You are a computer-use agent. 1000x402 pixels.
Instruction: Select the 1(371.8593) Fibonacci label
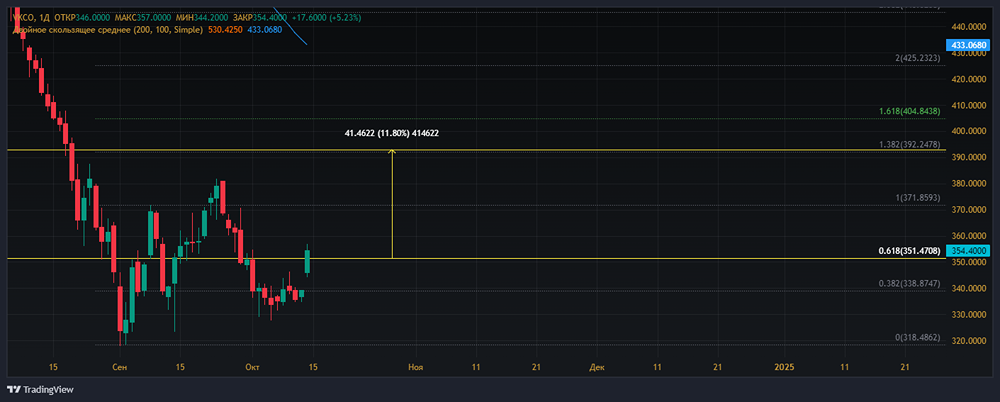click(x=918, y=198)
